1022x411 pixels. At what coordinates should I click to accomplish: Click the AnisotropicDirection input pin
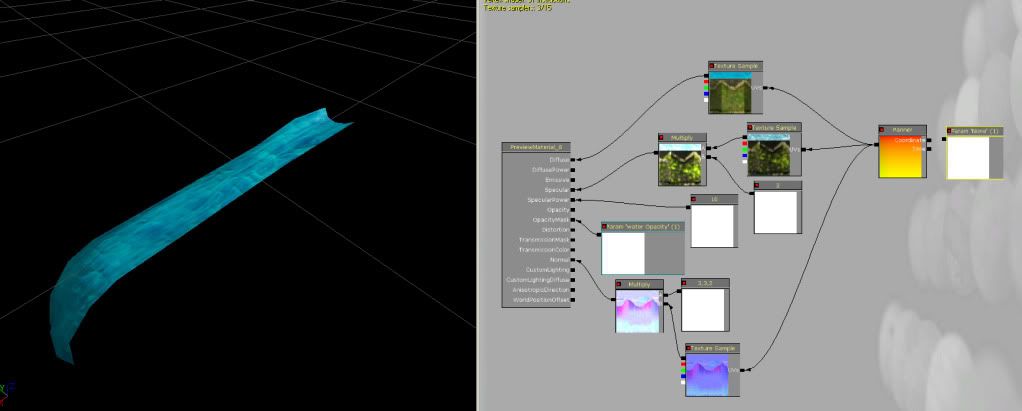573,290
